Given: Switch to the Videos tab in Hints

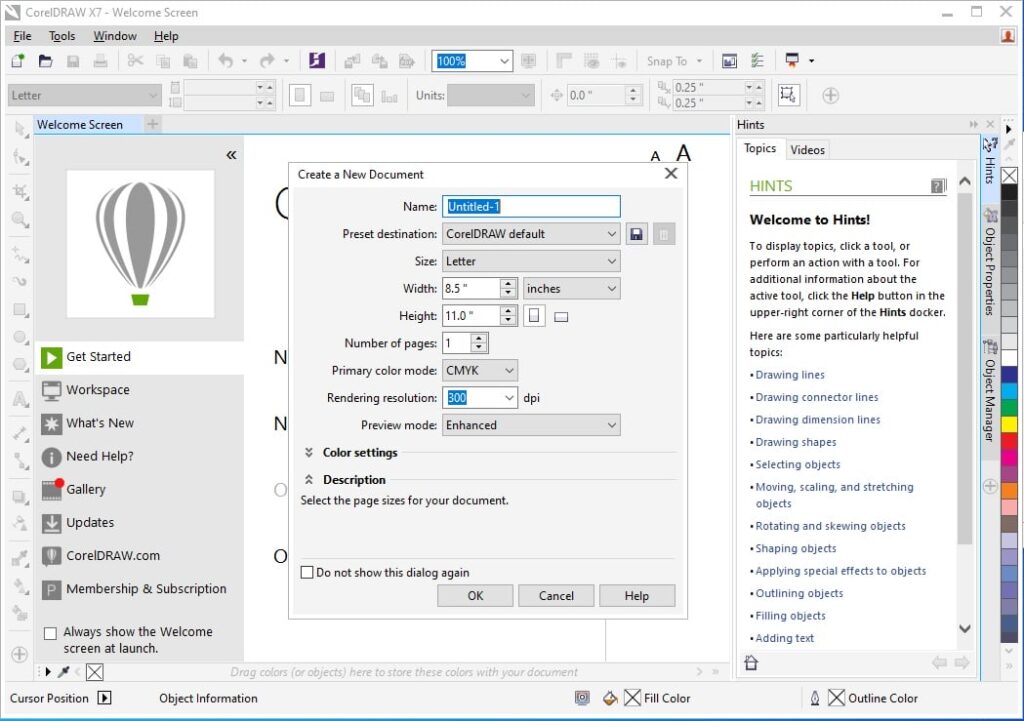Looking at the screenshot, I should [807, 150].
